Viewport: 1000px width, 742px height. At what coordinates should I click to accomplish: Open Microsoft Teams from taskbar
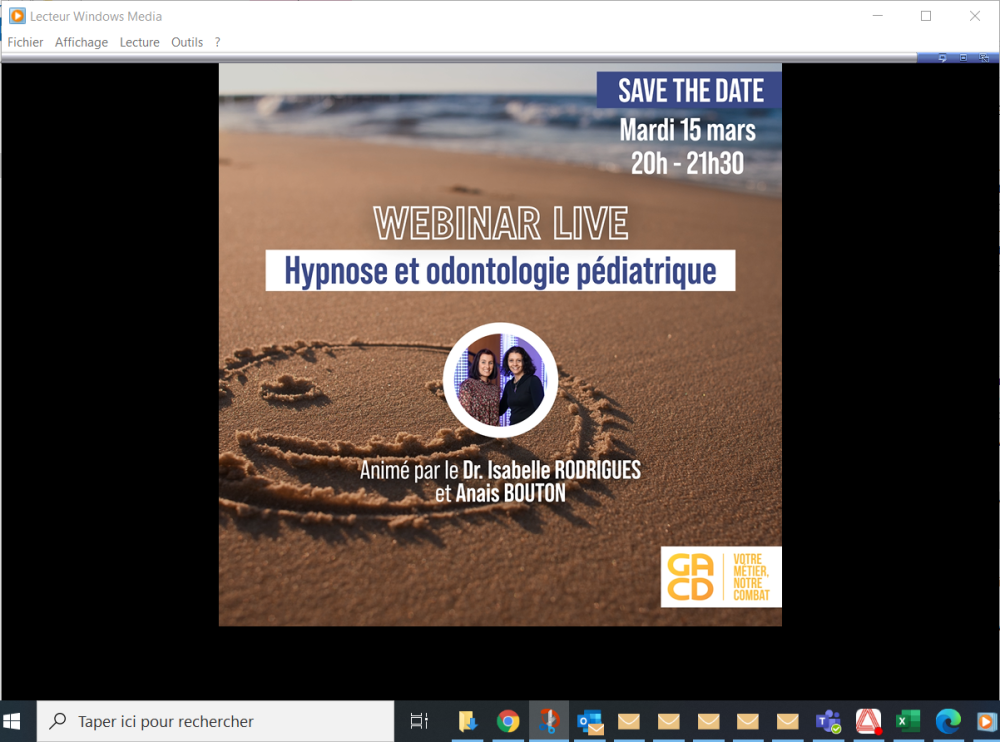click(828, 722)
